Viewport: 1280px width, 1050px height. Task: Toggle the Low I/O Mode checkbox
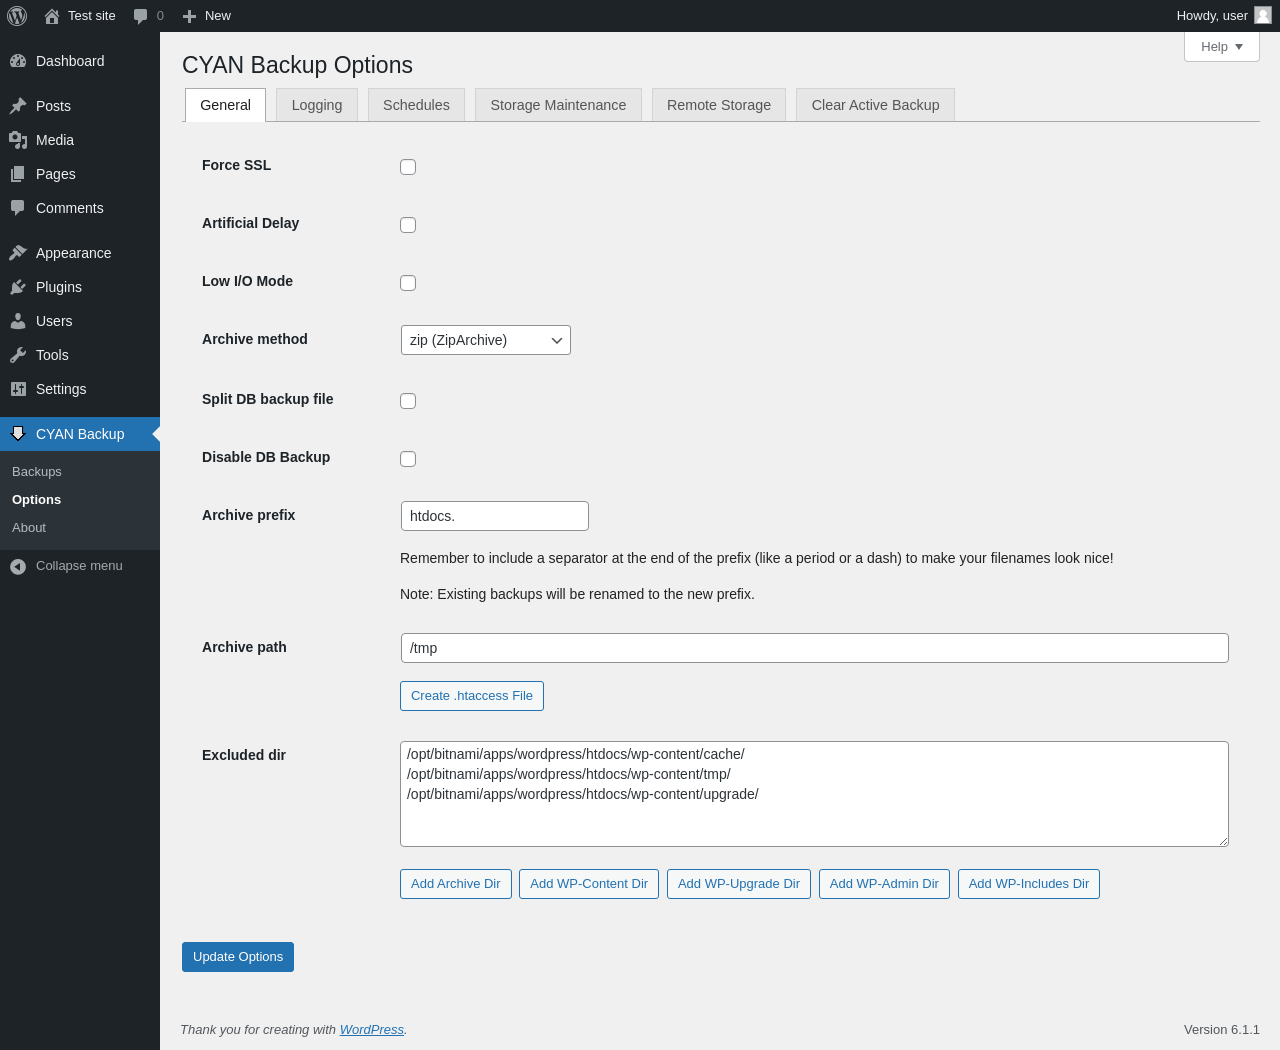pyautogui.click(x=408, y=283)
